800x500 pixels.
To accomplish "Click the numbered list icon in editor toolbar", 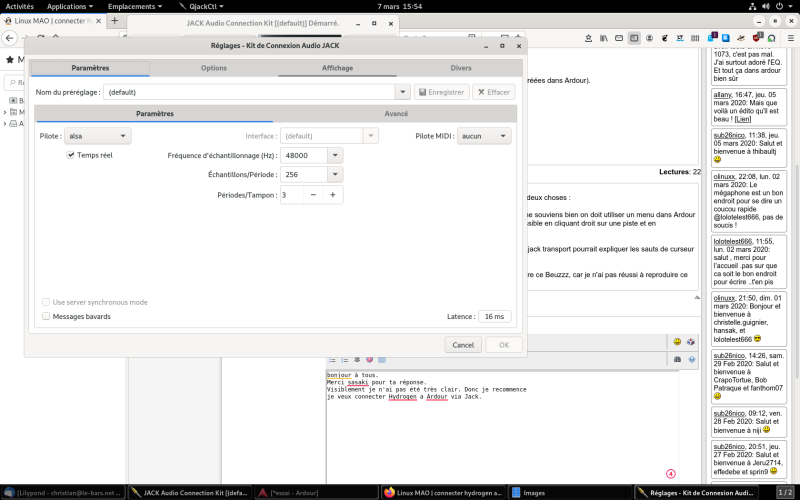I will click(344, 360).
